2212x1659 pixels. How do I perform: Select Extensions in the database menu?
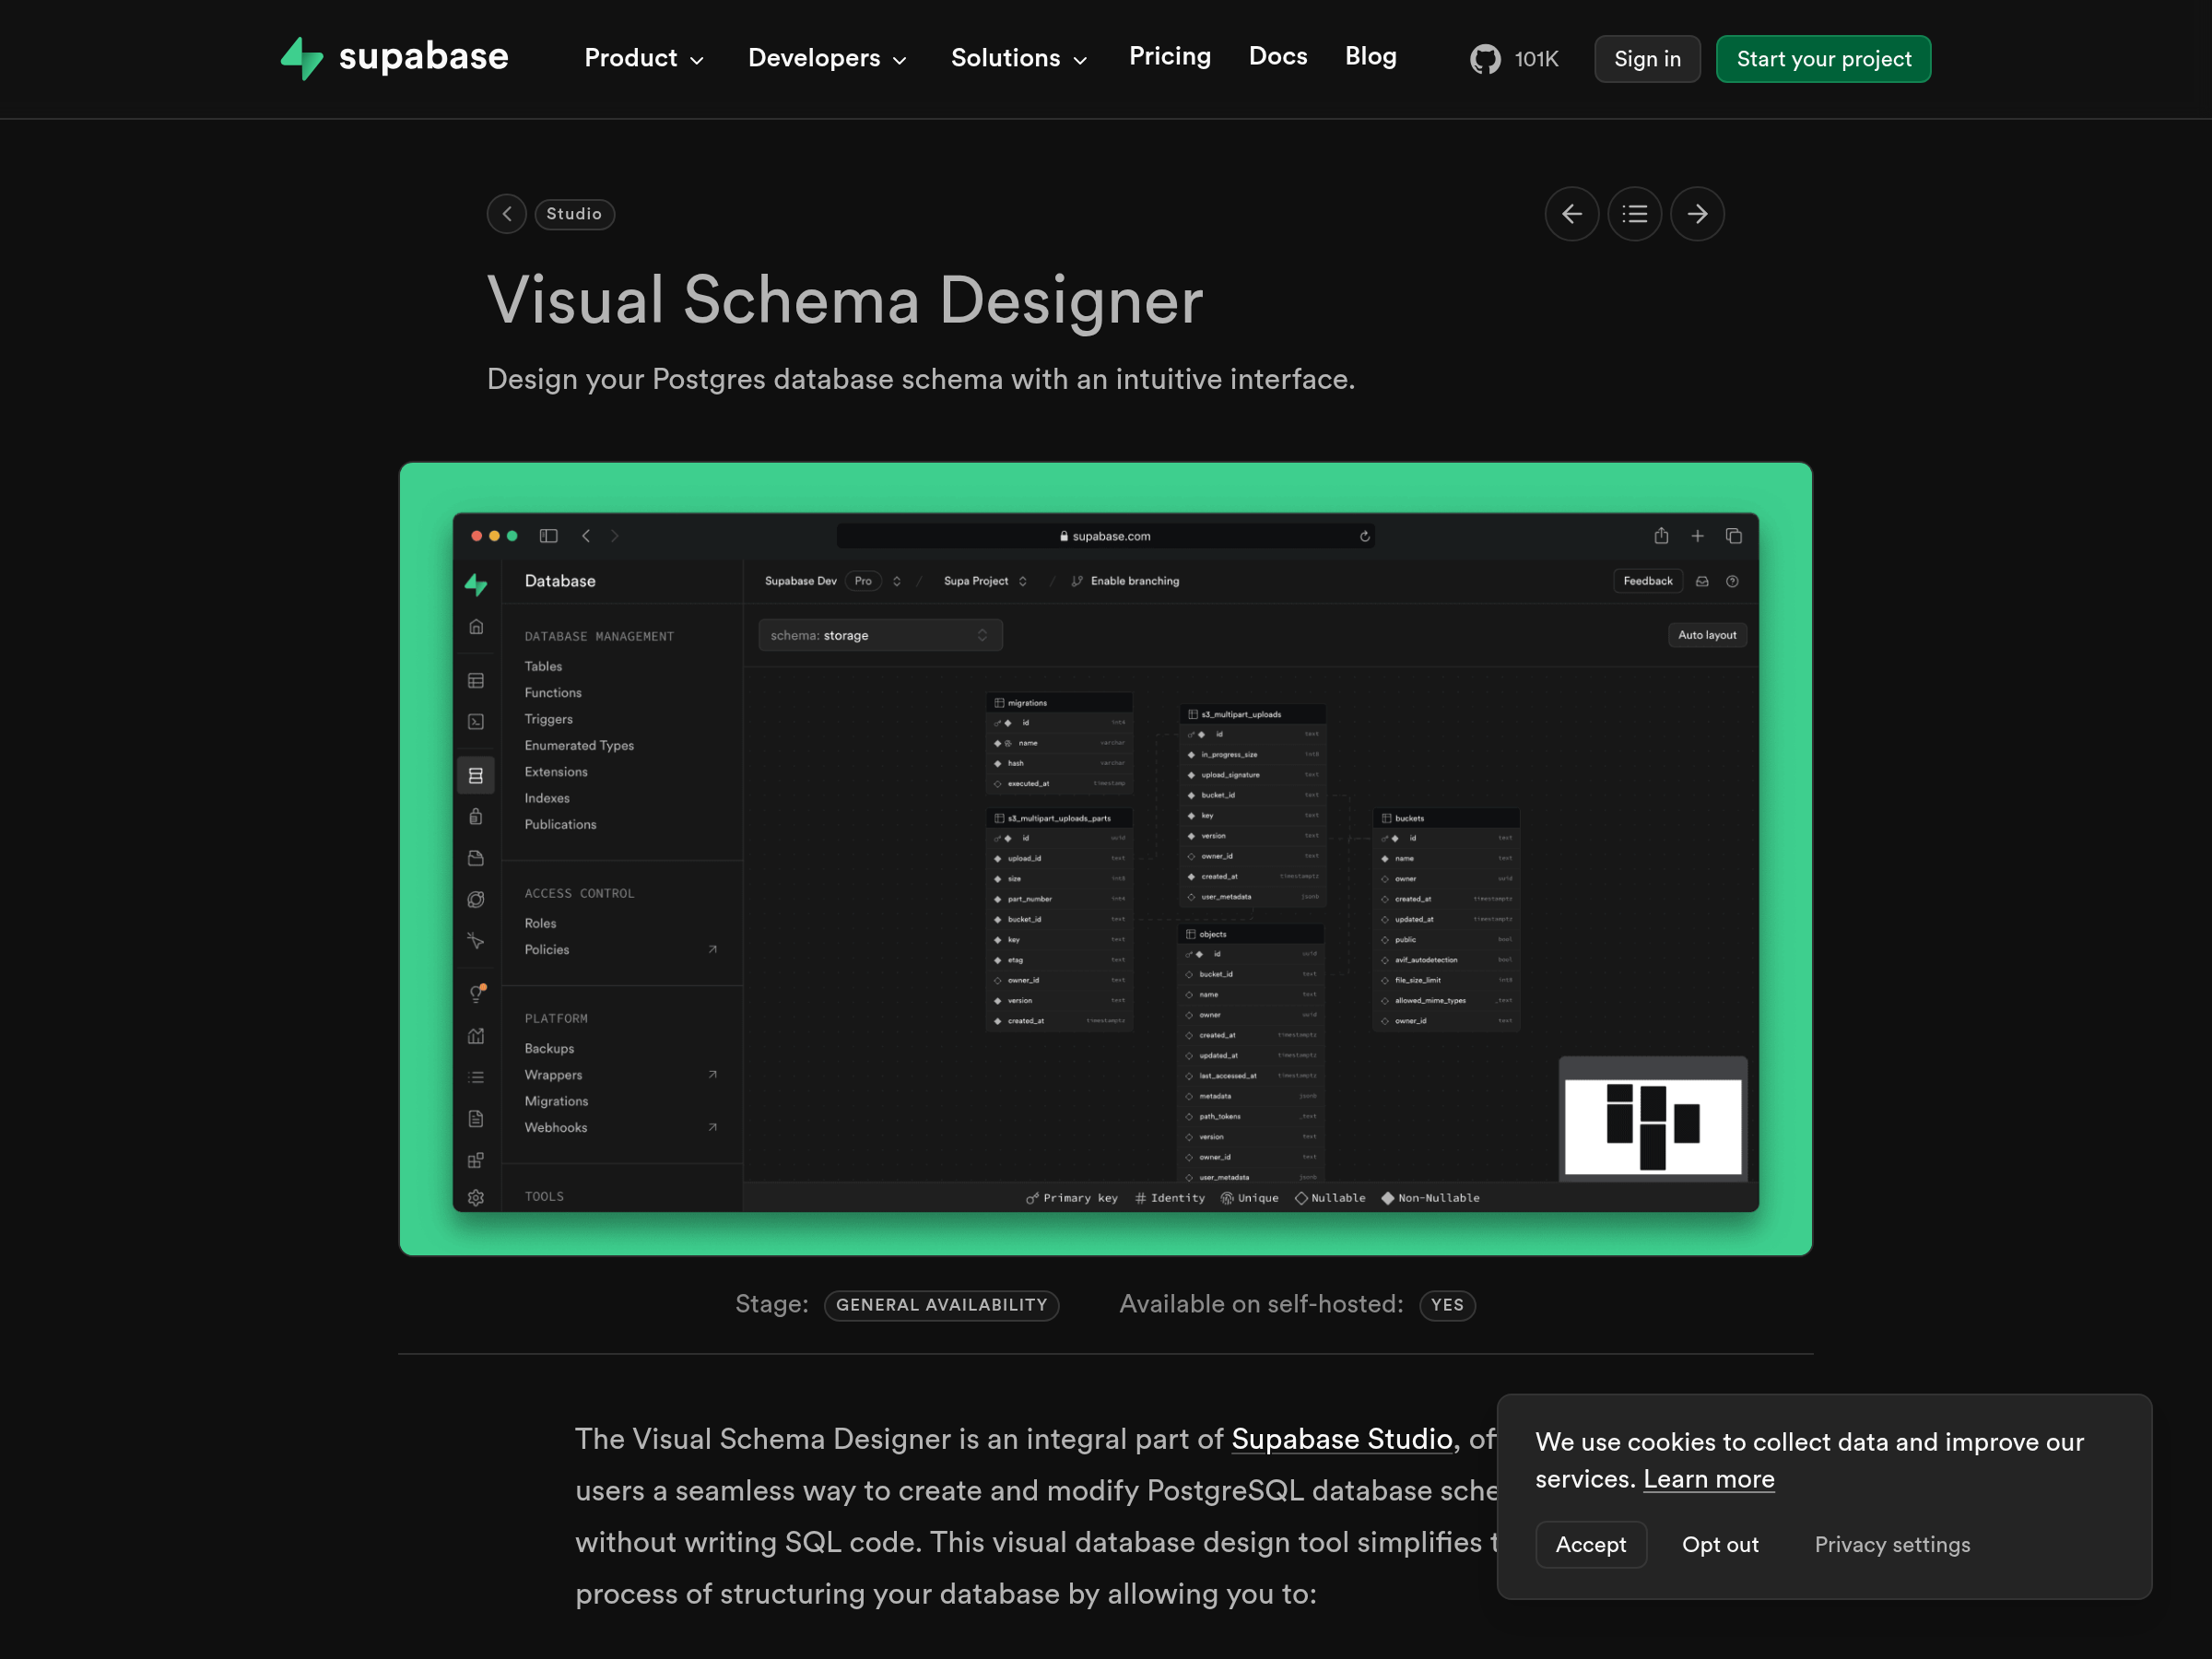coord(556,771)
